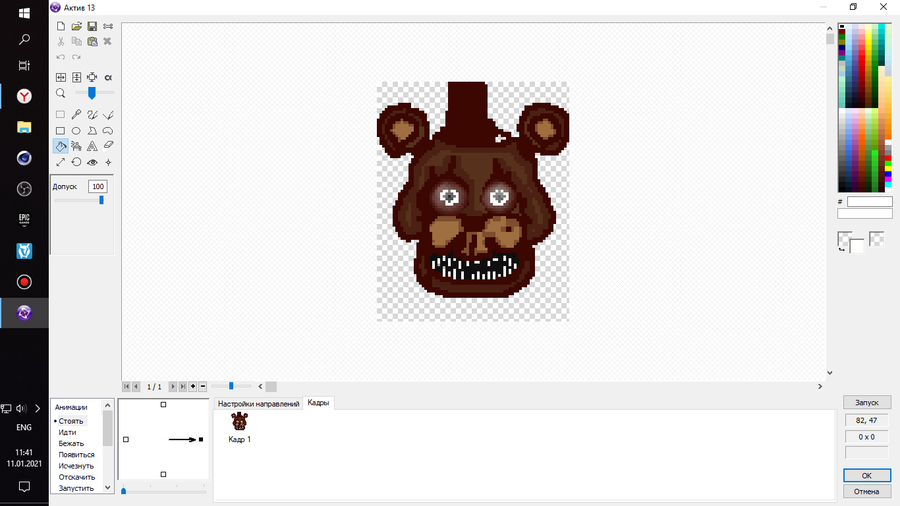Select the spray can tool

point(76,146)
